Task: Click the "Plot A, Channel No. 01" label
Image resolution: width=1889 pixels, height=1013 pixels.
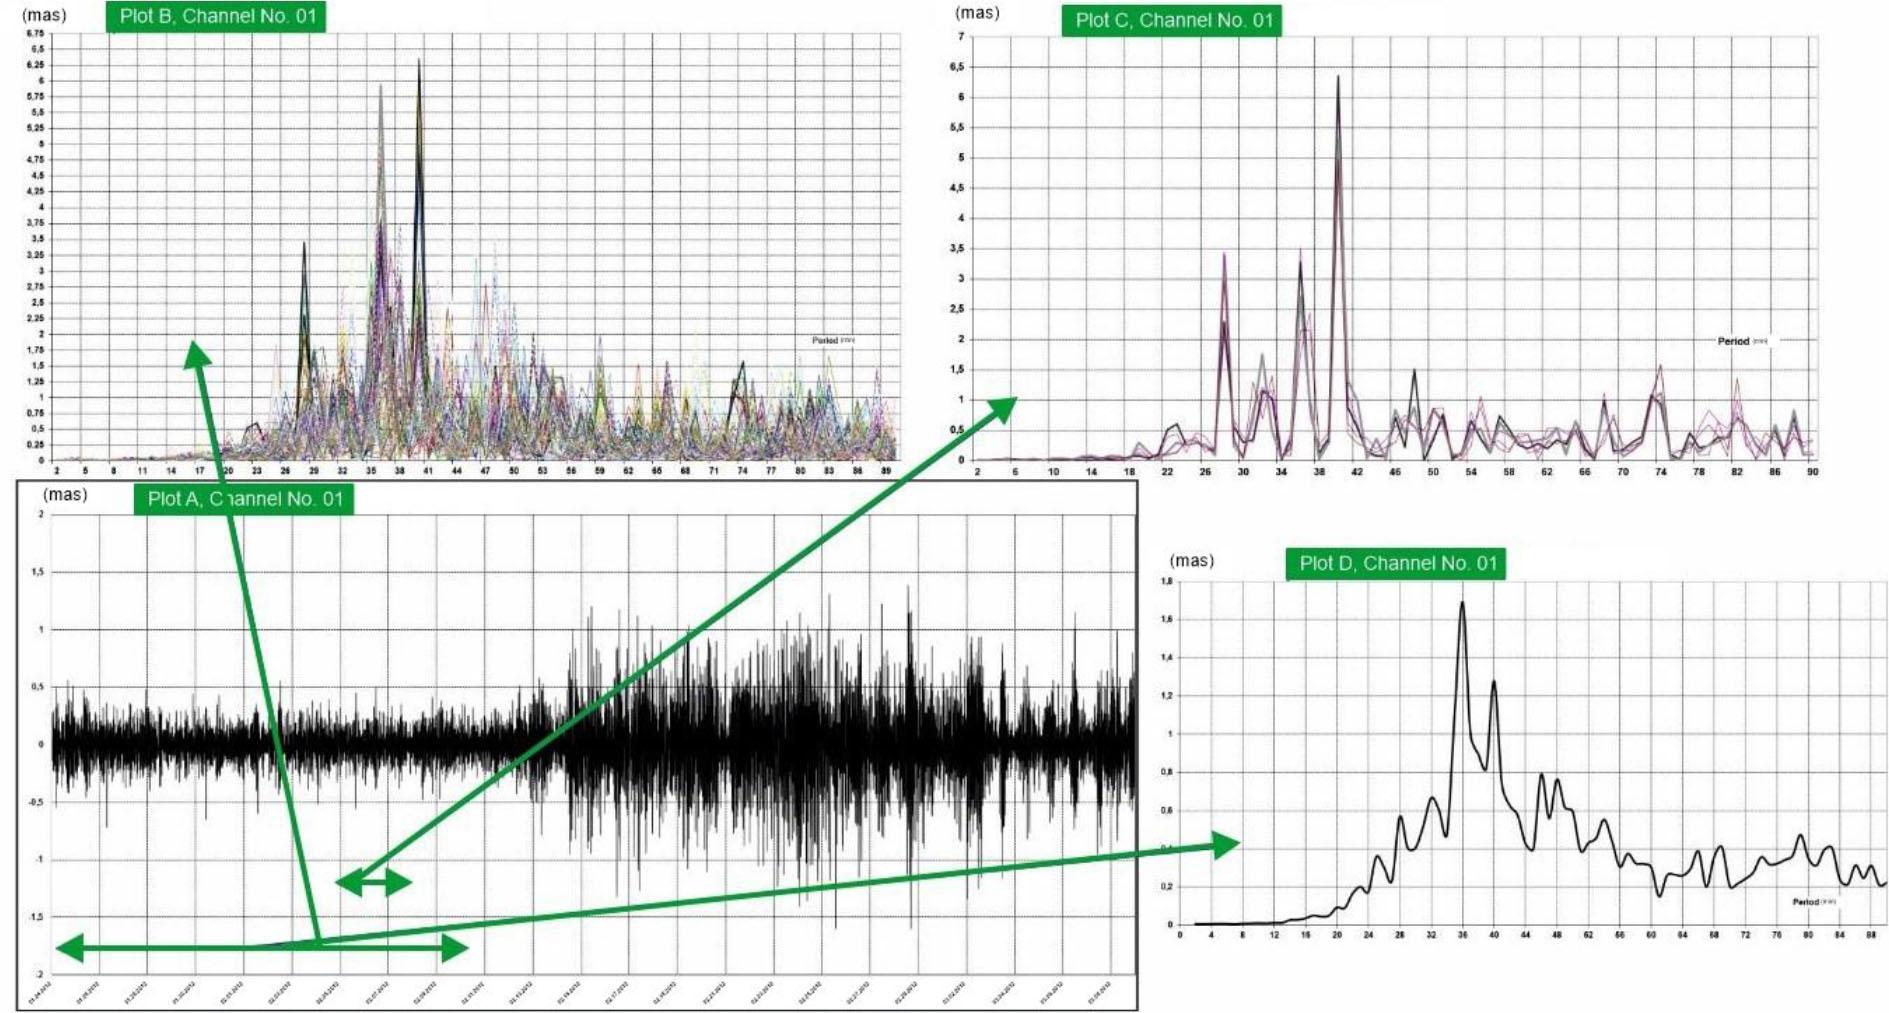Action: (244, 499)
